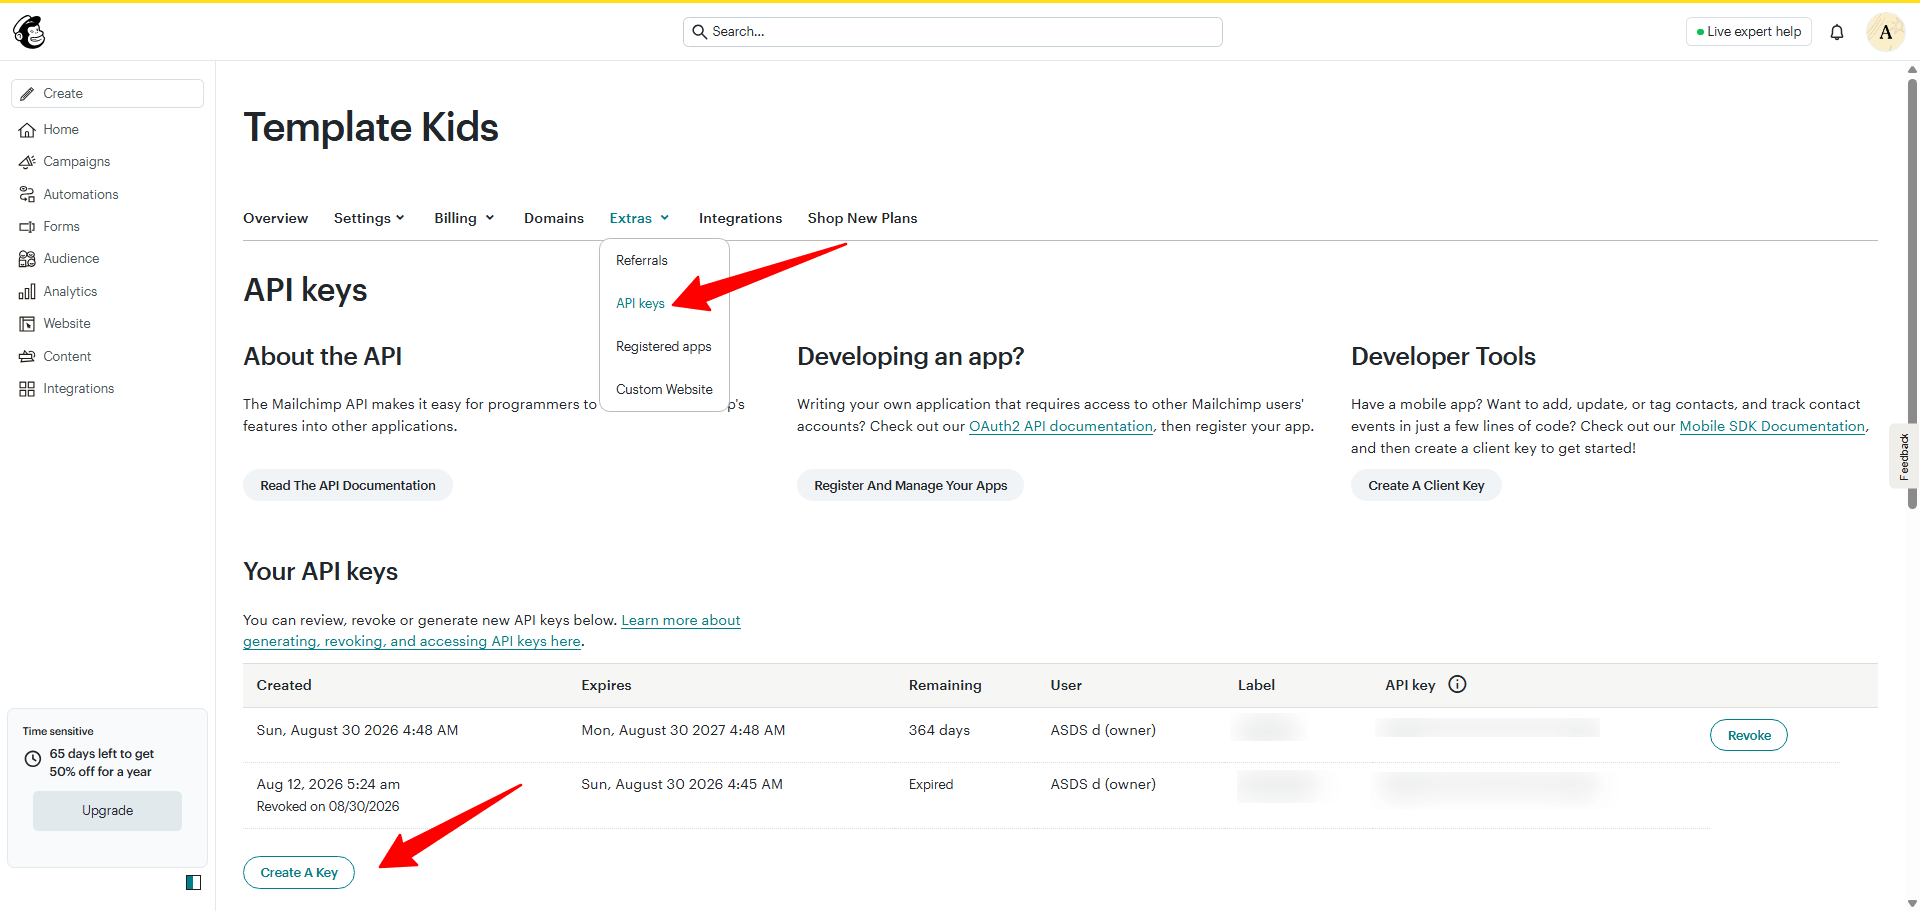The height and width of the screenshot is (911, 1920).
Task: Click Register And Manage Your Apps
Action: point(910,485)
